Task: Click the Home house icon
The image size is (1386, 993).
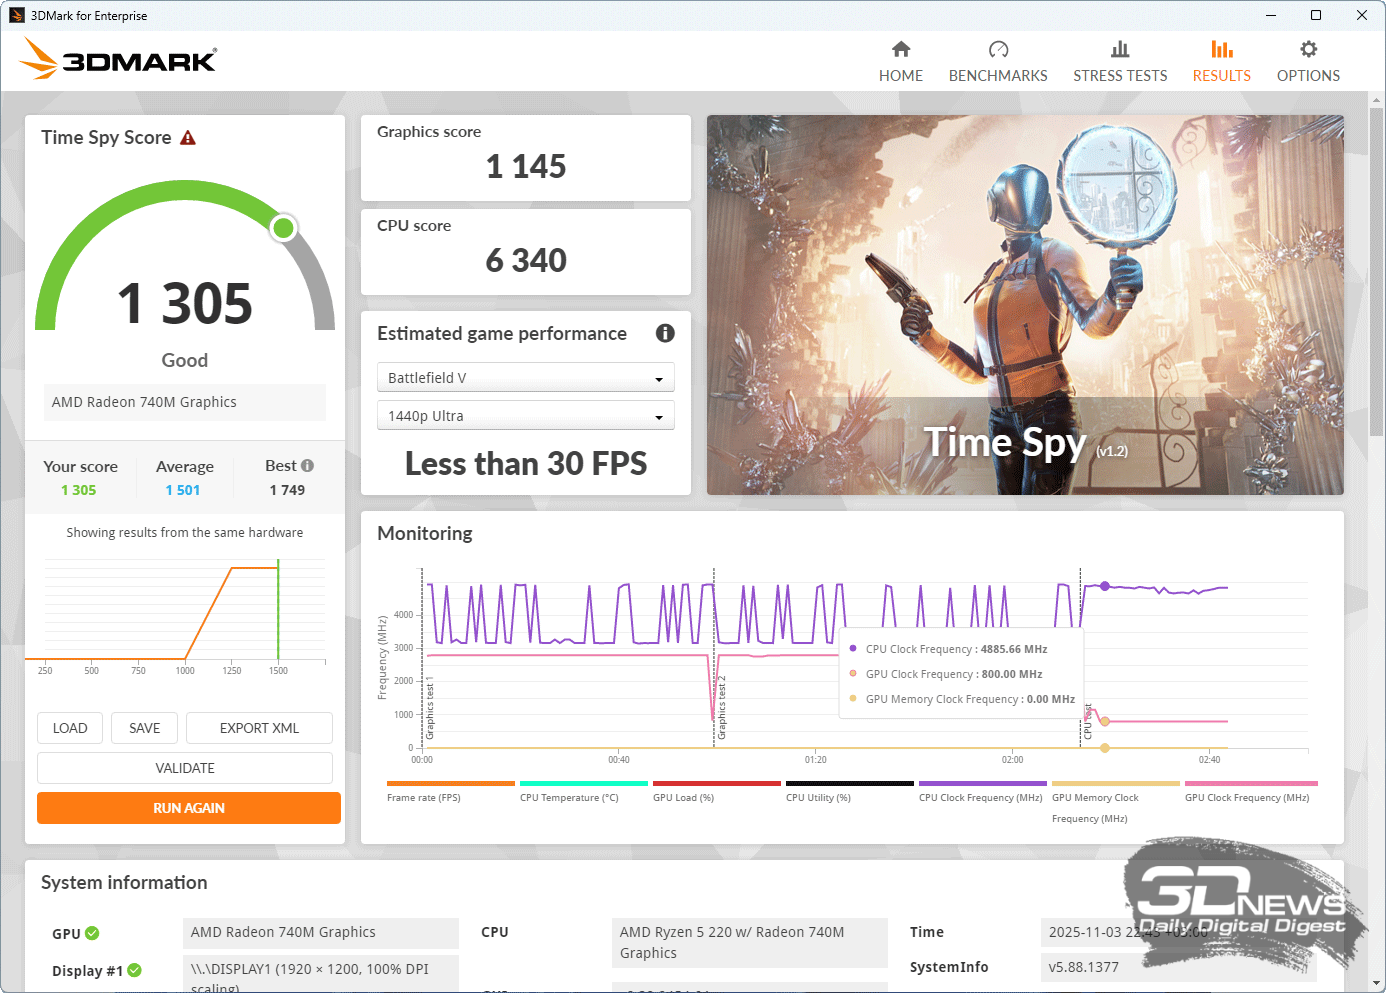Action: (900, 50)
